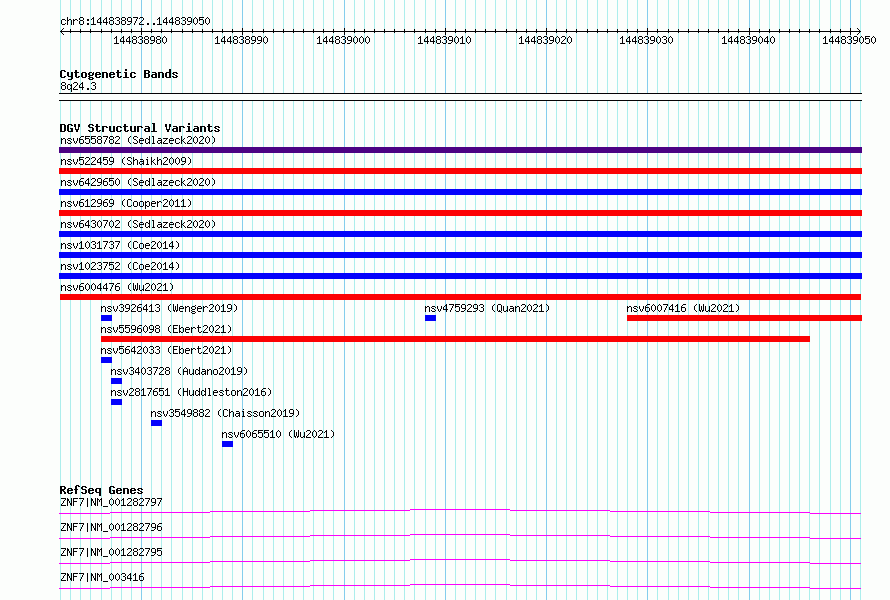890x600 pixels.
Task: Click the nsv2817651 (Huddleston2016) blue marker
Action: pos(116,402)
